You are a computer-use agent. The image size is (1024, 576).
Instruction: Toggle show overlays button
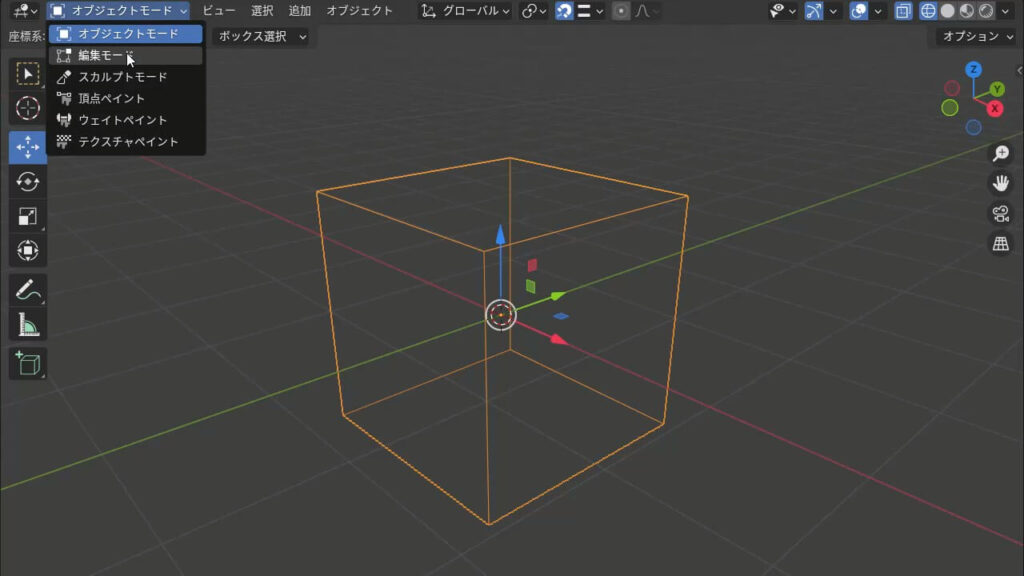tap(859, 10)
